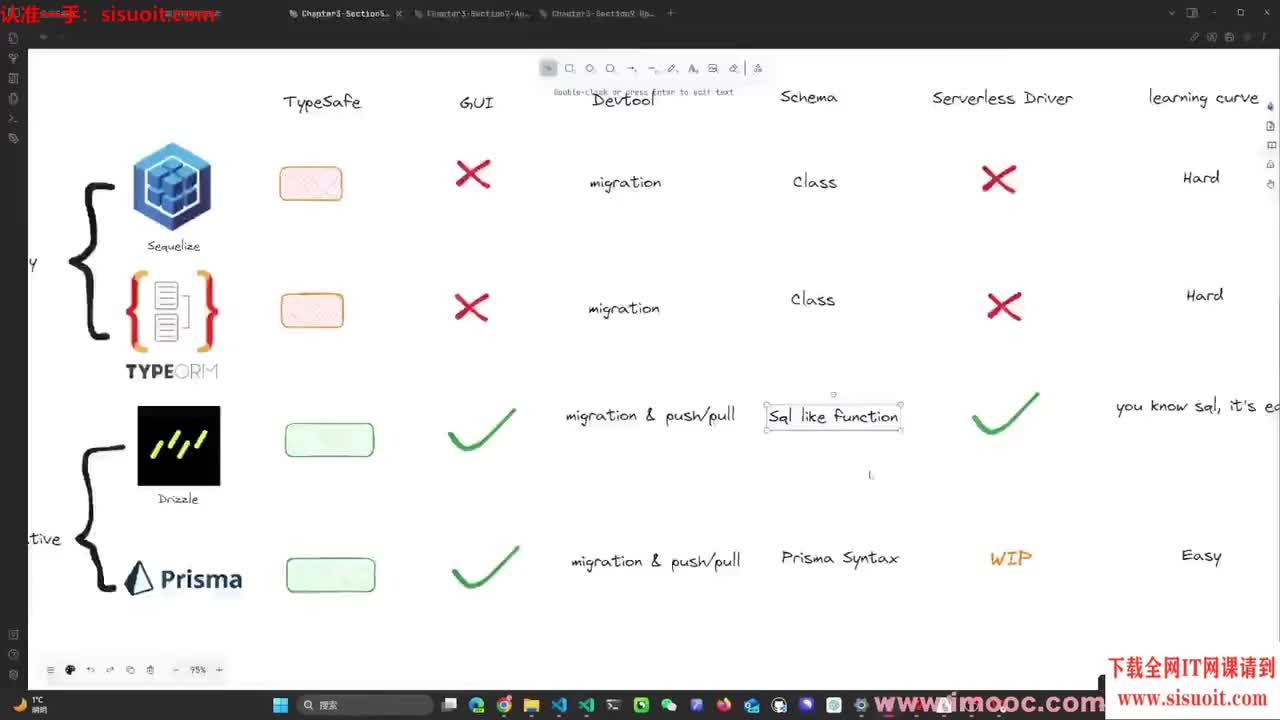Open File Explorer from the taskbar
The width and height of the screenshot is (1280, 720).
531,705
